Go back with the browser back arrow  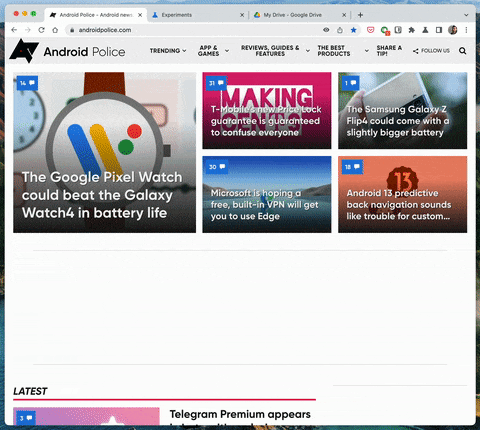tap(14, 30)
